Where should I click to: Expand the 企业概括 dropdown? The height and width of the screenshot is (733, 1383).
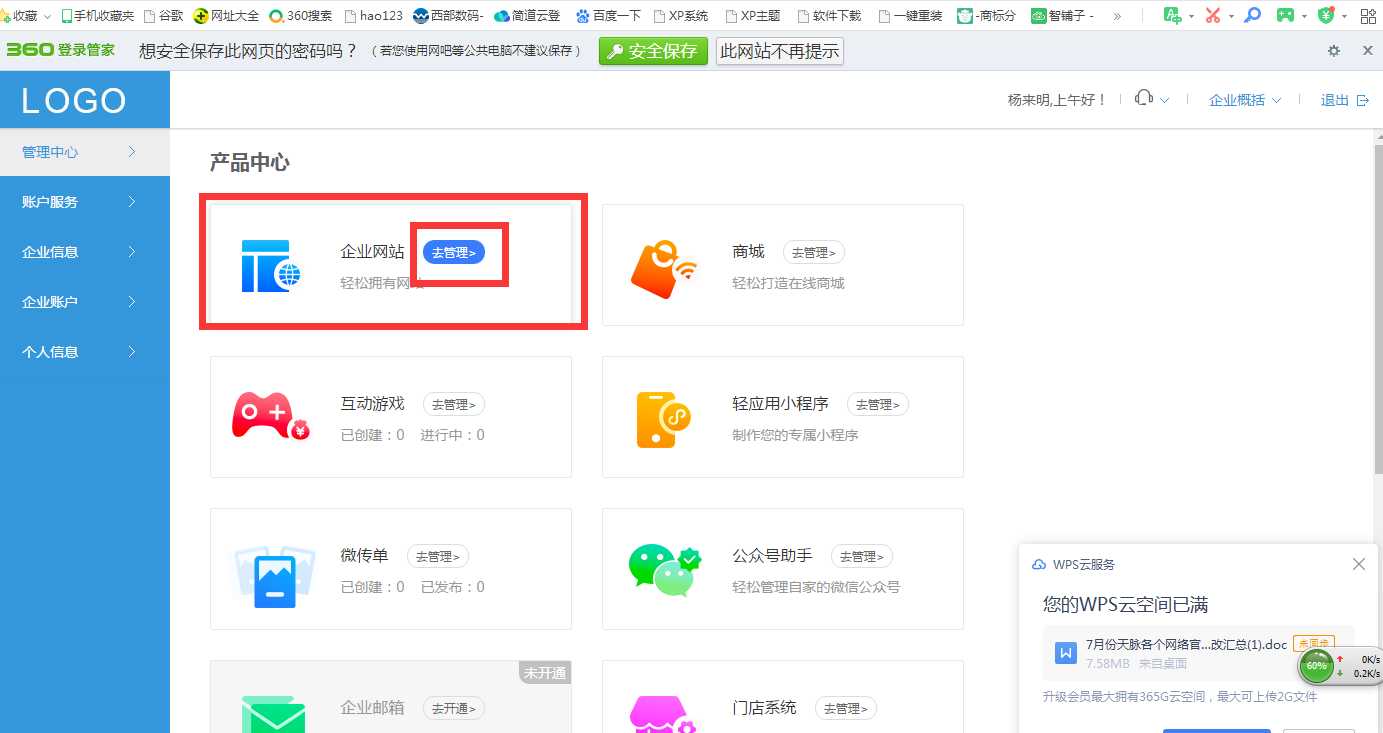tap(1245, 100)
